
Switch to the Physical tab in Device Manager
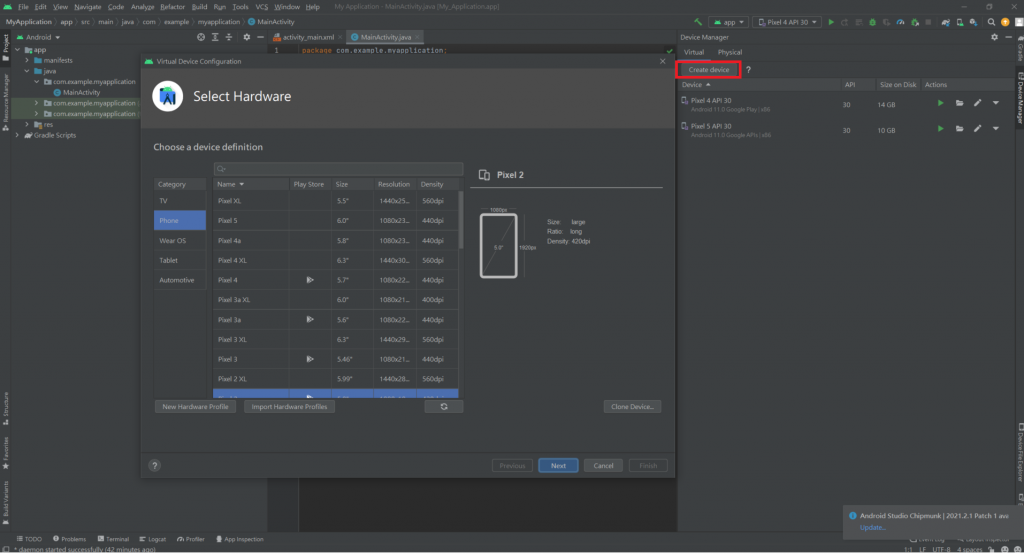[729, 52]
